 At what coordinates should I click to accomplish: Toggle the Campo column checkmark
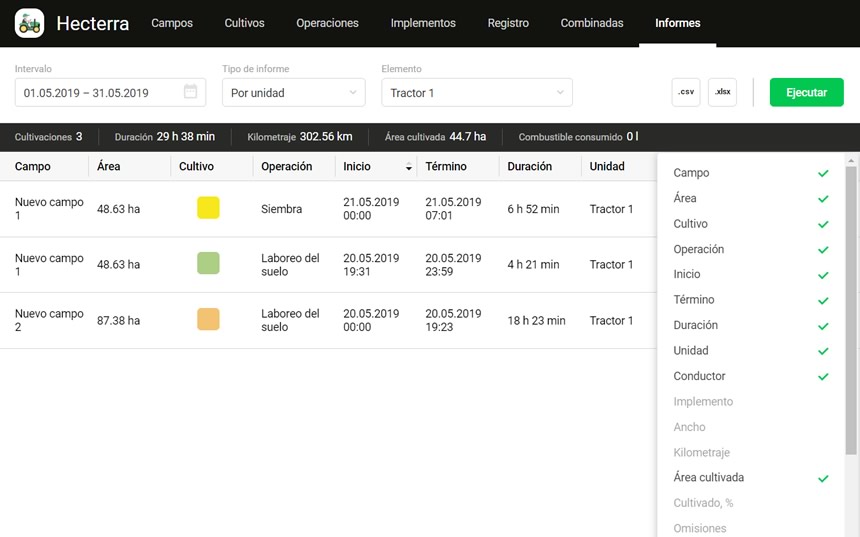click(822, 173)
